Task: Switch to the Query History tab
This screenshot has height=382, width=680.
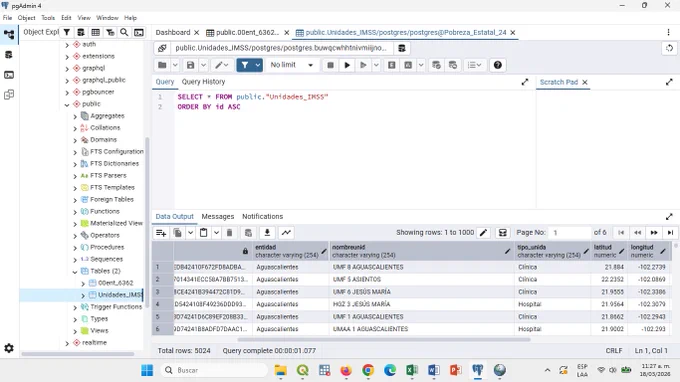Action: (203, 82)
